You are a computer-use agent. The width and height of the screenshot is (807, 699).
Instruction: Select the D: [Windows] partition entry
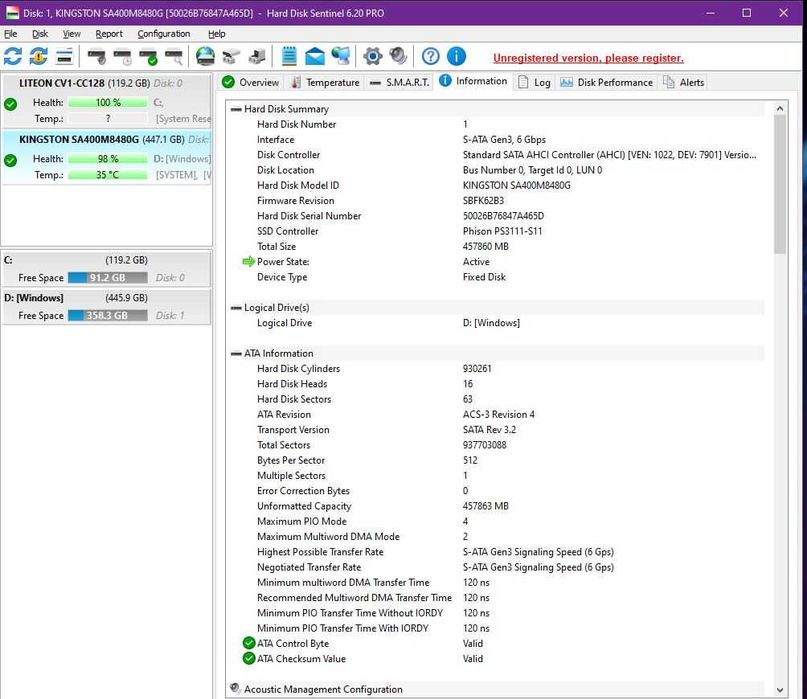[107, 307]
